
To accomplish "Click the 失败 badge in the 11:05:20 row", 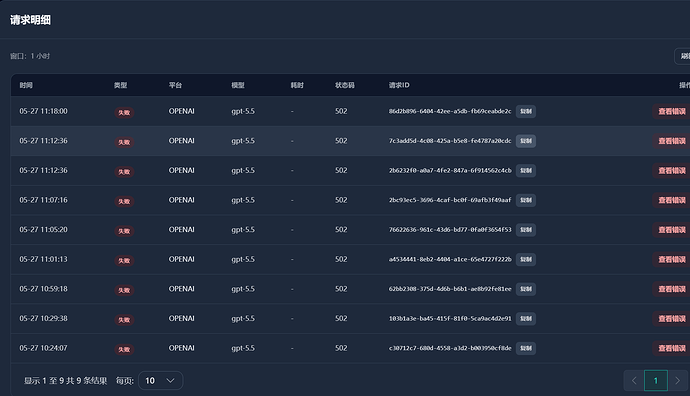I will 124,231.
